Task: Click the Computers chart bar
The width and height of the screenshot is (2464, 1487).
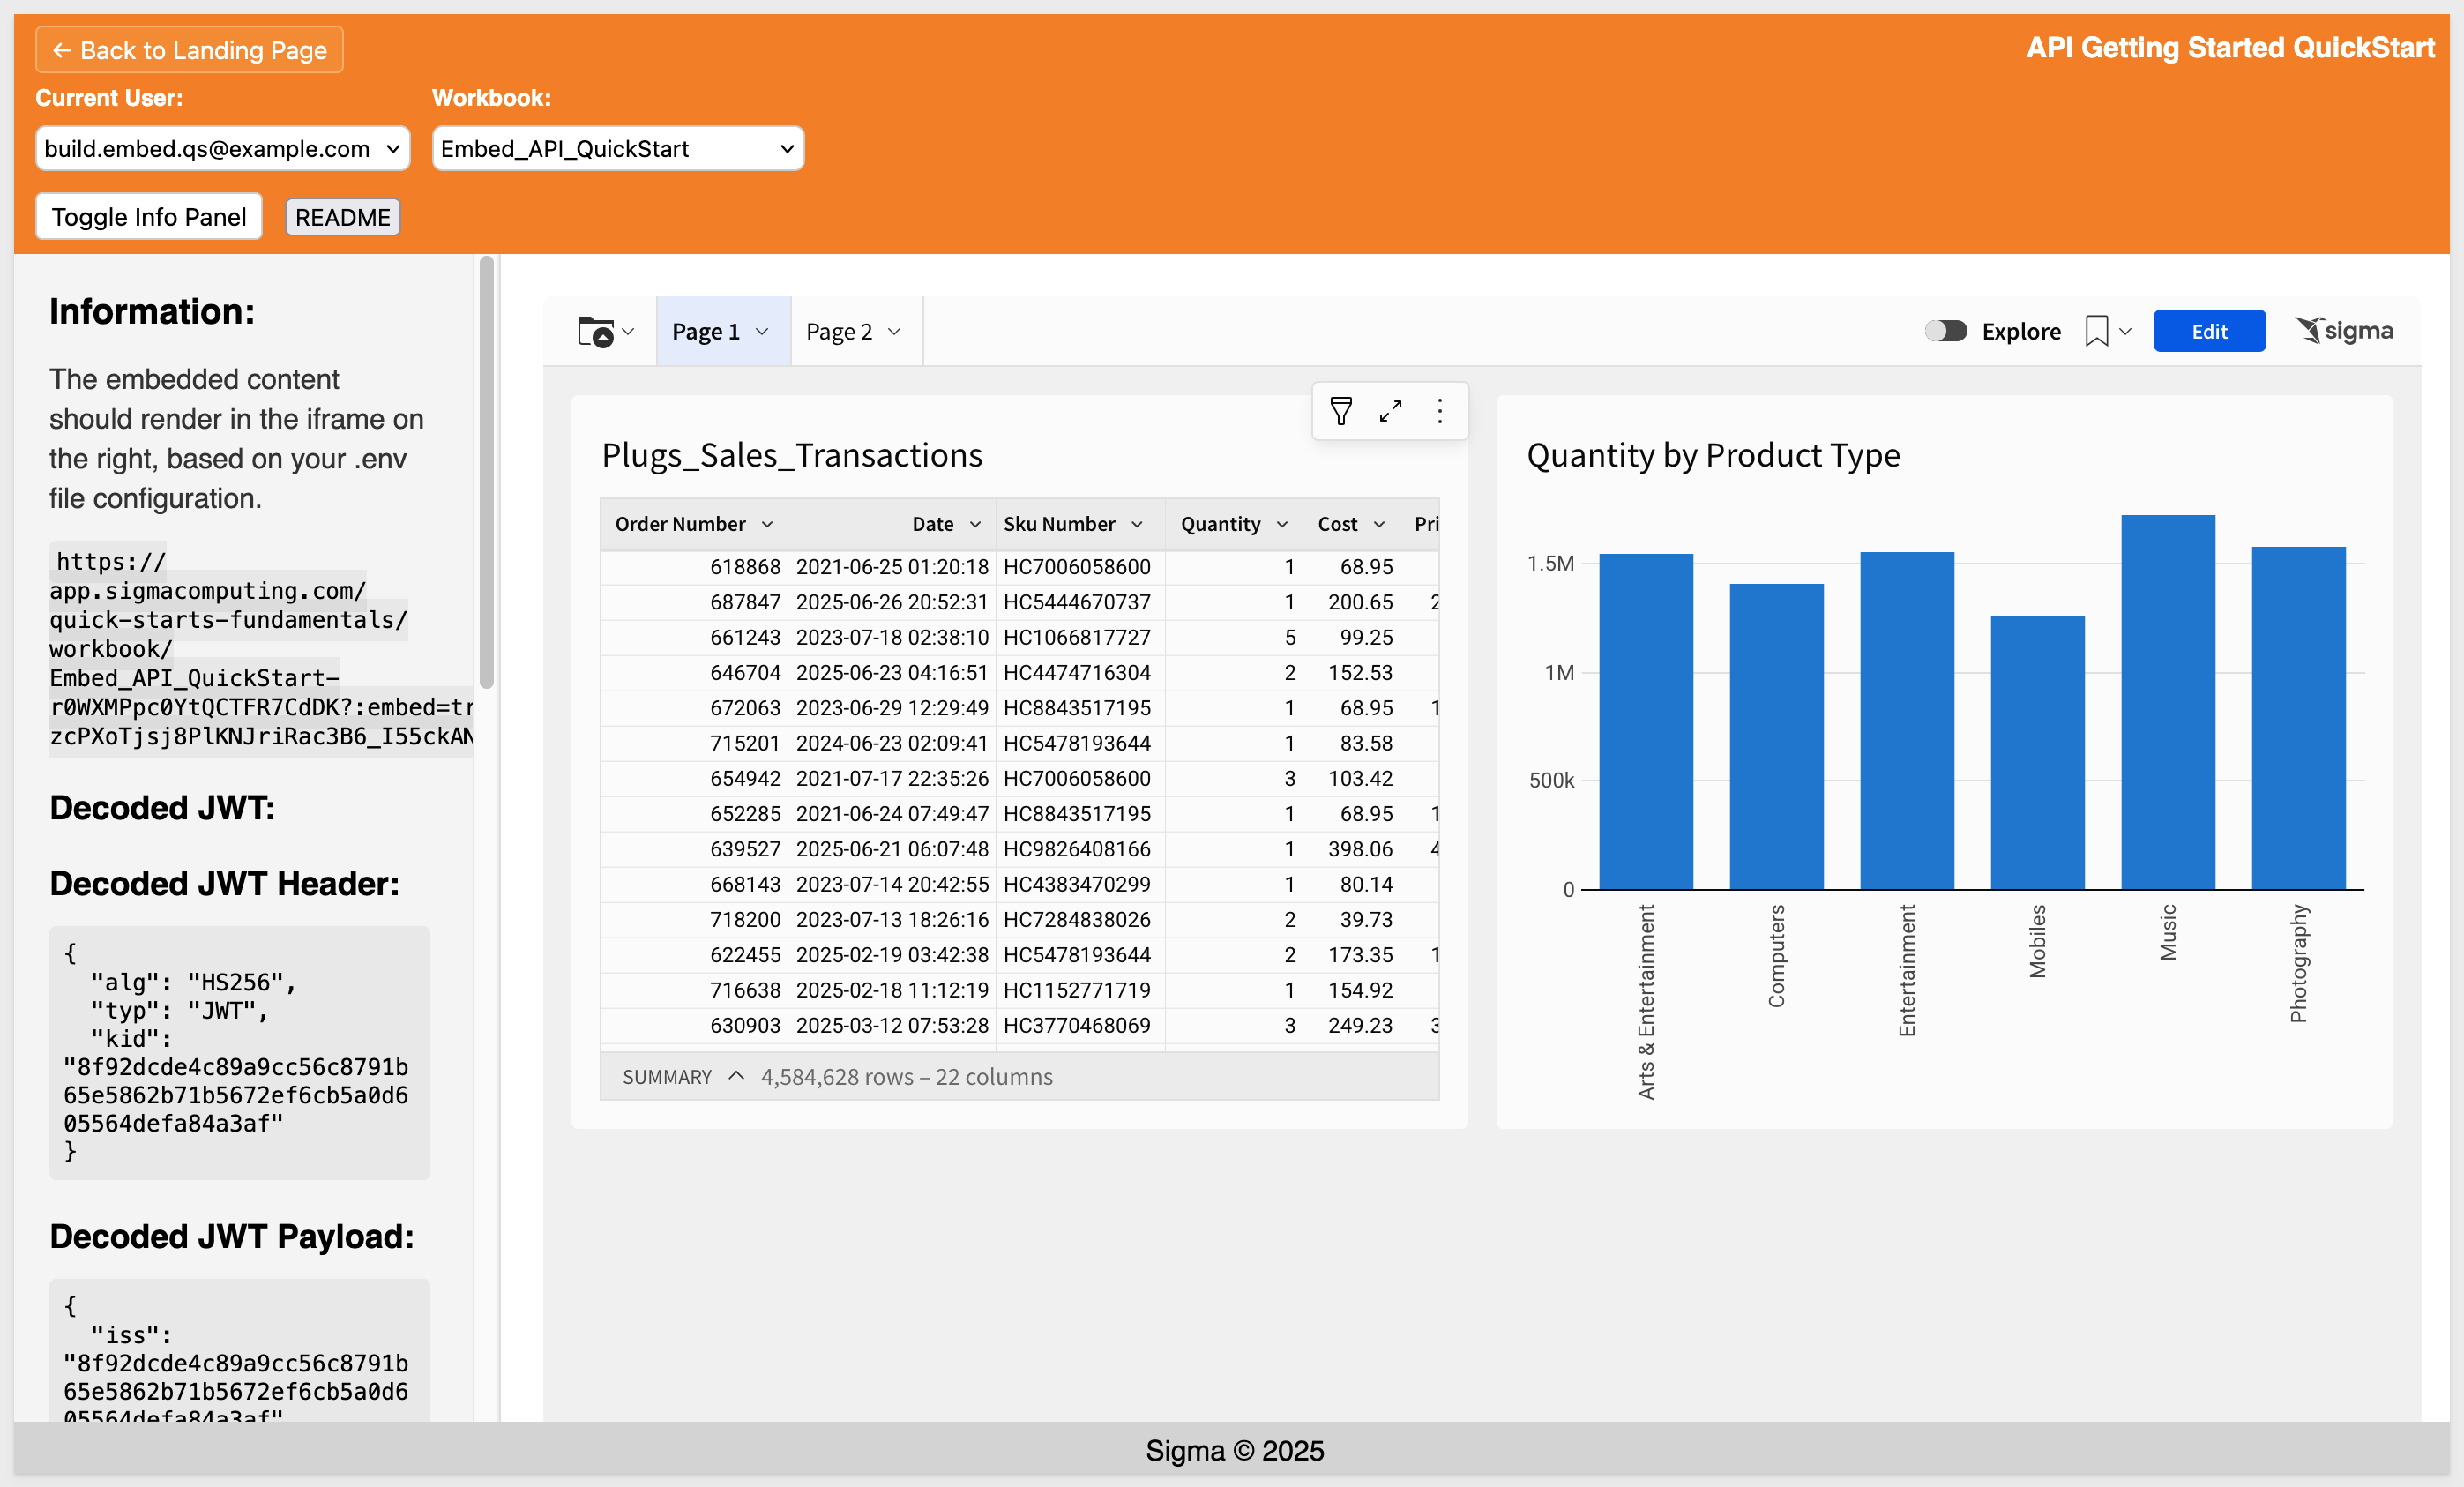Action: 1777,736
